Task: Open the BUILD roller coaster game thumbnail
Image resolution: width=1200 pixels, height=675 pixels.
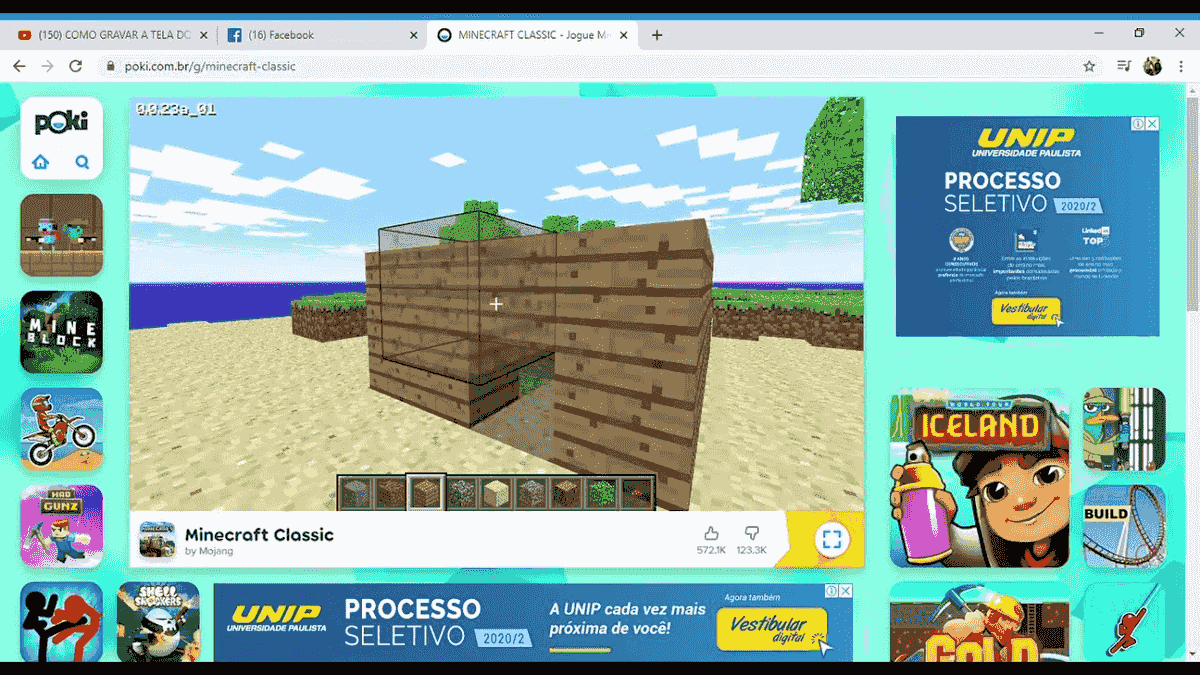Action: click(x=1124, y=526)
